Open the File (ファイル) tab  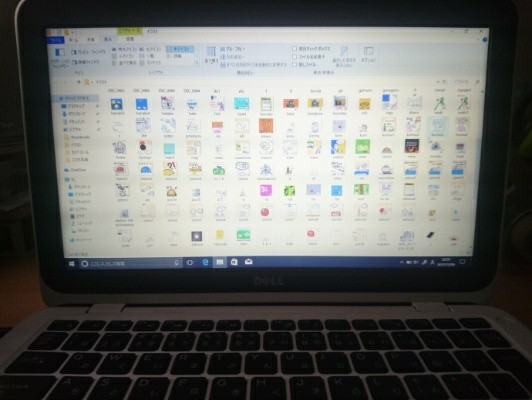[56, 40]
